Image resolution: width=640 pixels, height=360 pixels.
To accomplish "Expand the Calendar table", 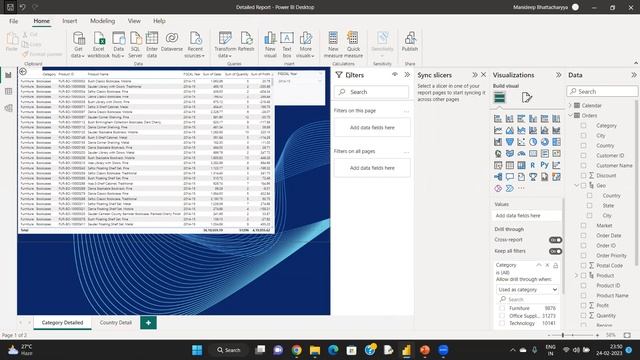I will 570,105.
